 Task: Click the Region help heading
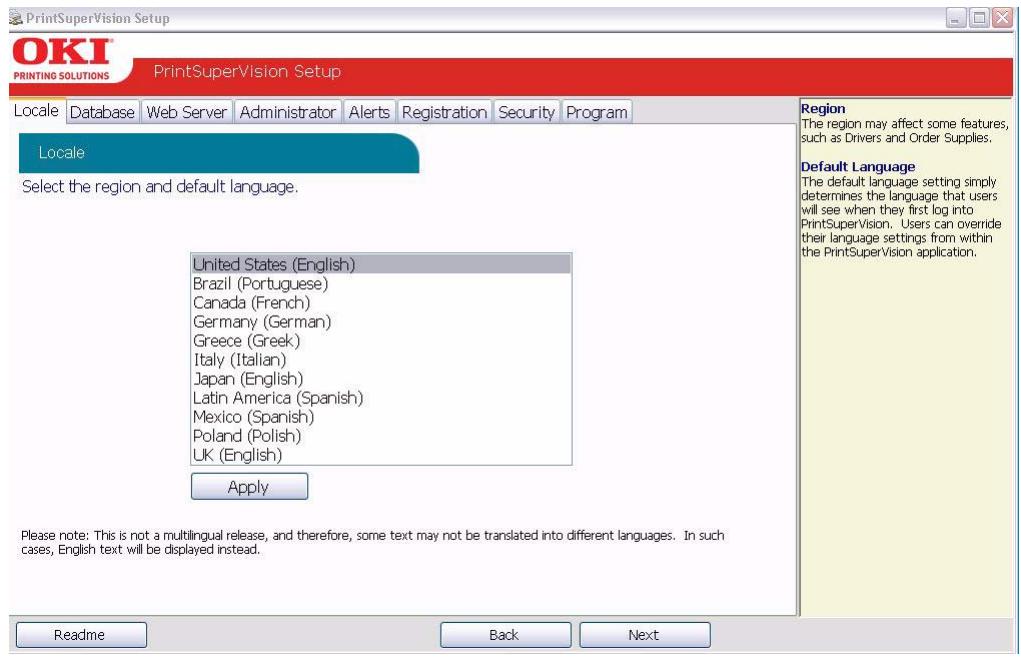[x=823, y=109]
